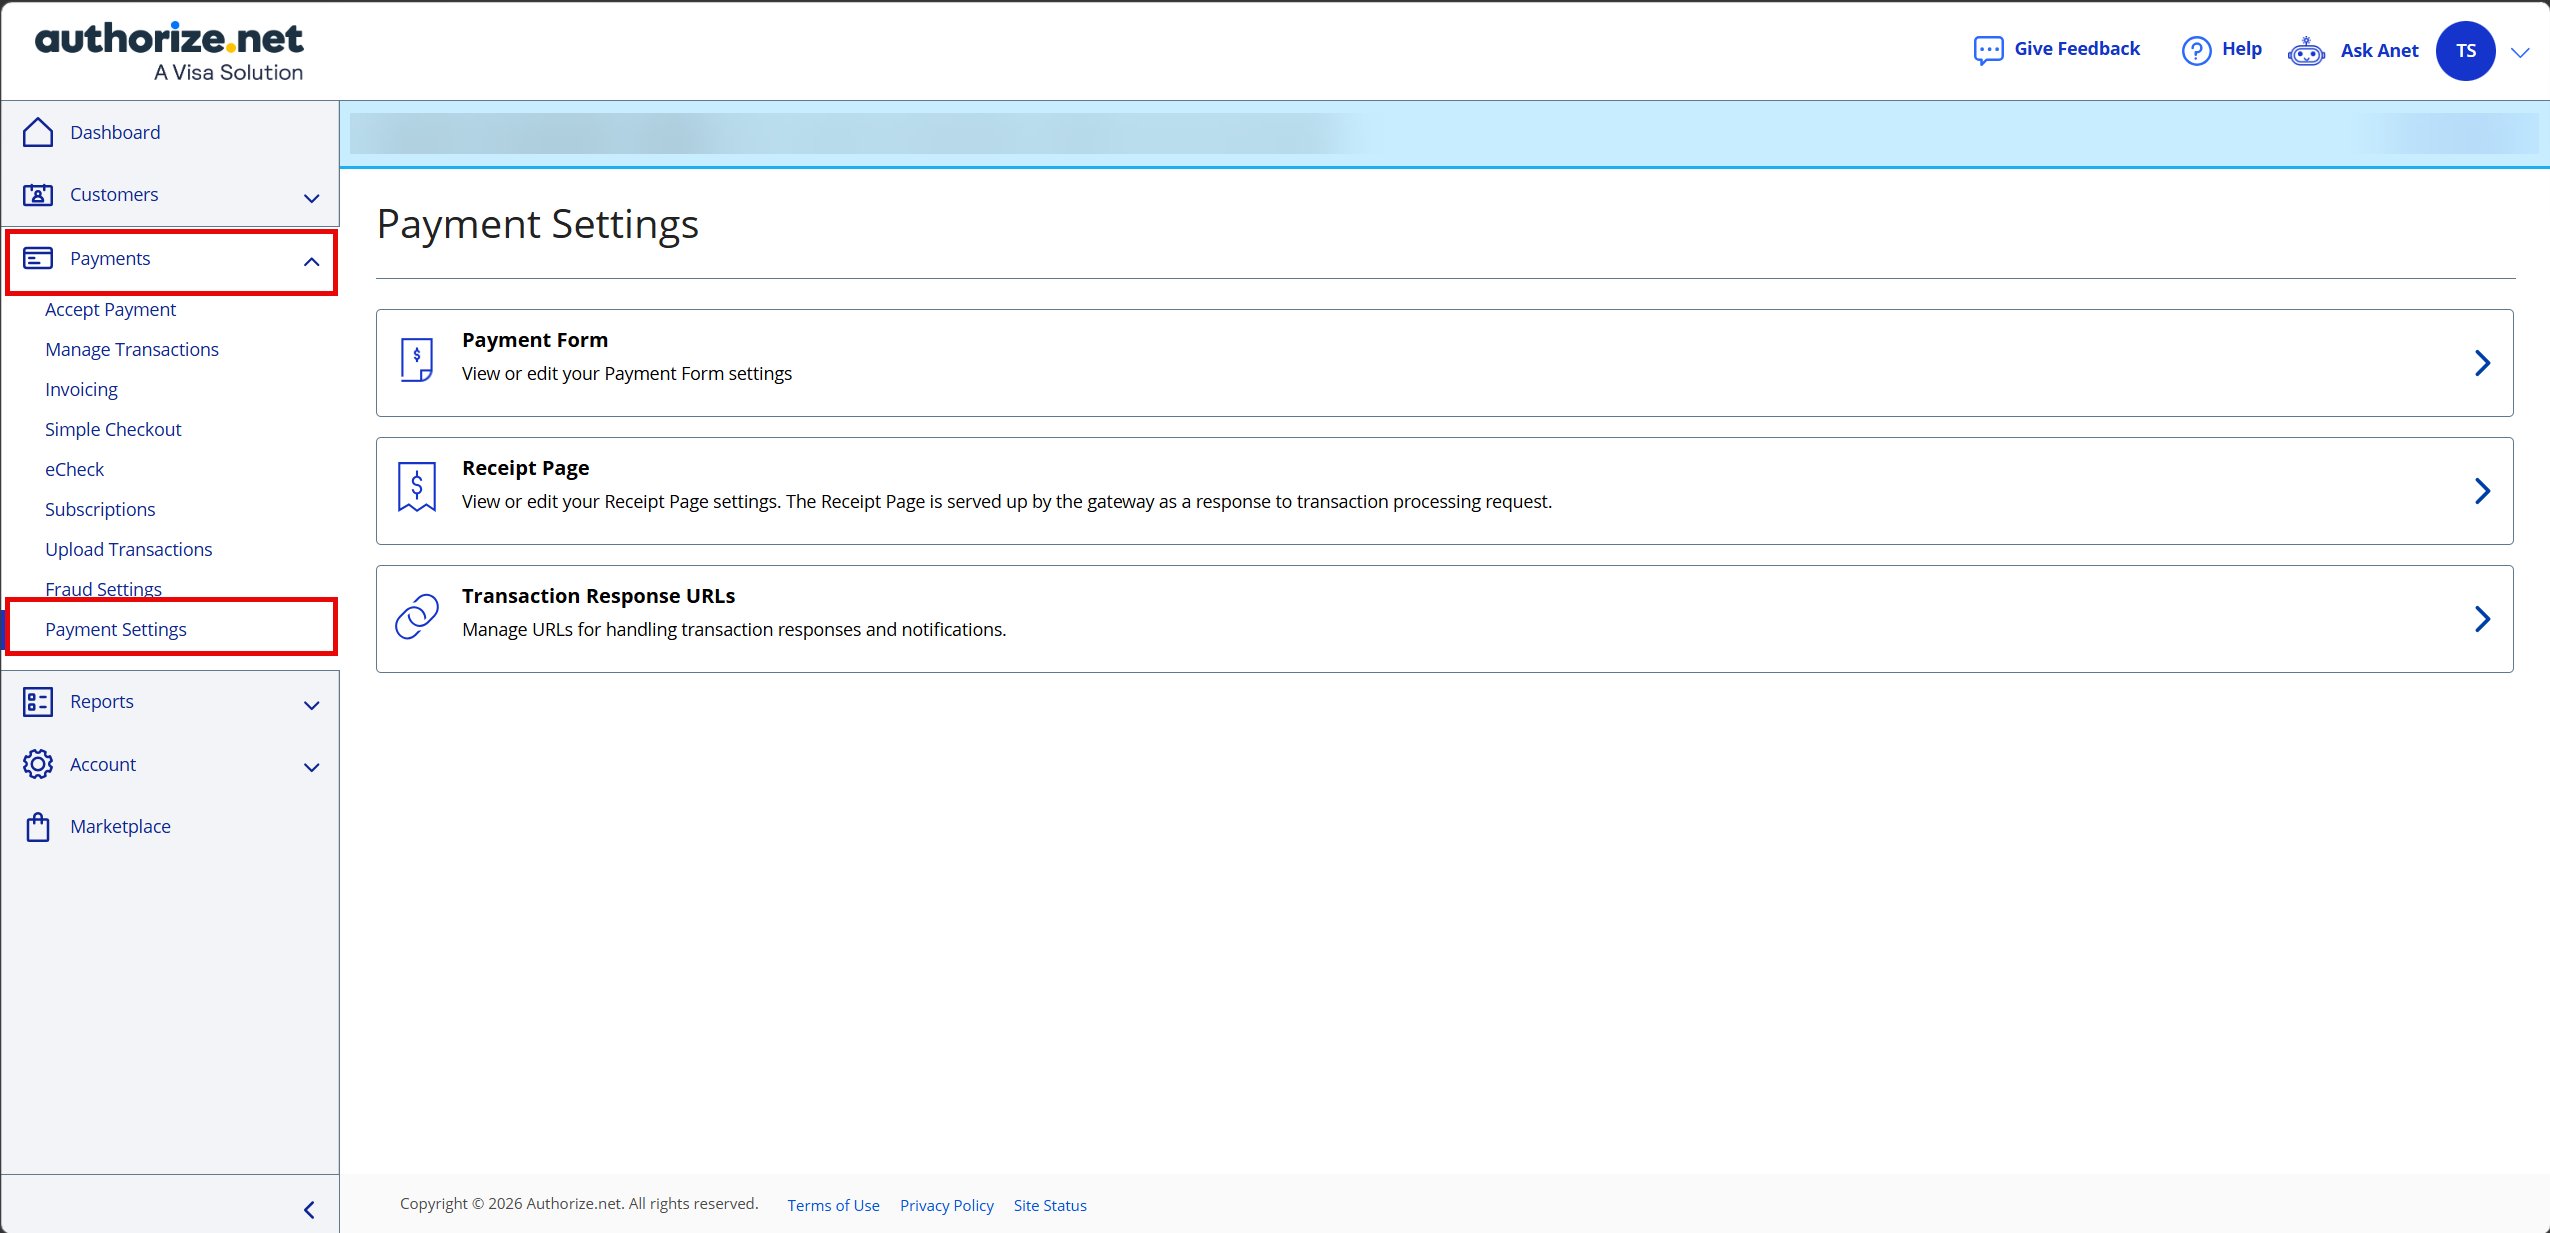Open Receipt Page via its right chevron
Screen dimensions: 2550x1233
point(2482,491)
